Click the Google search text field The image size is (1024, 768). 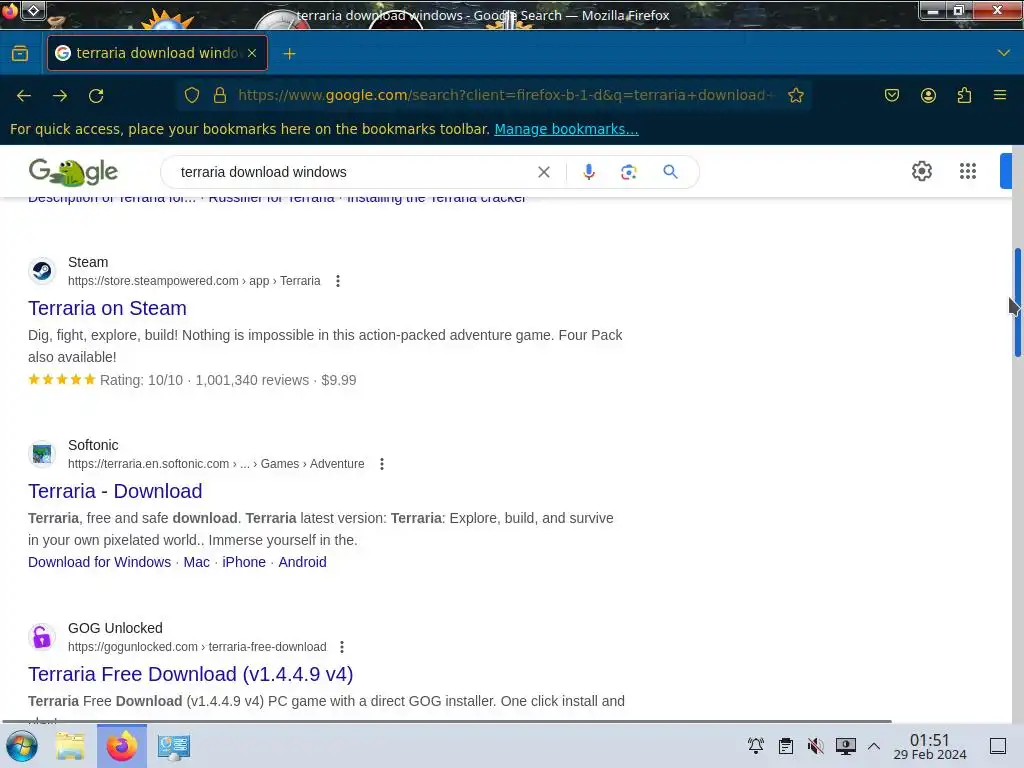(353, 172)
